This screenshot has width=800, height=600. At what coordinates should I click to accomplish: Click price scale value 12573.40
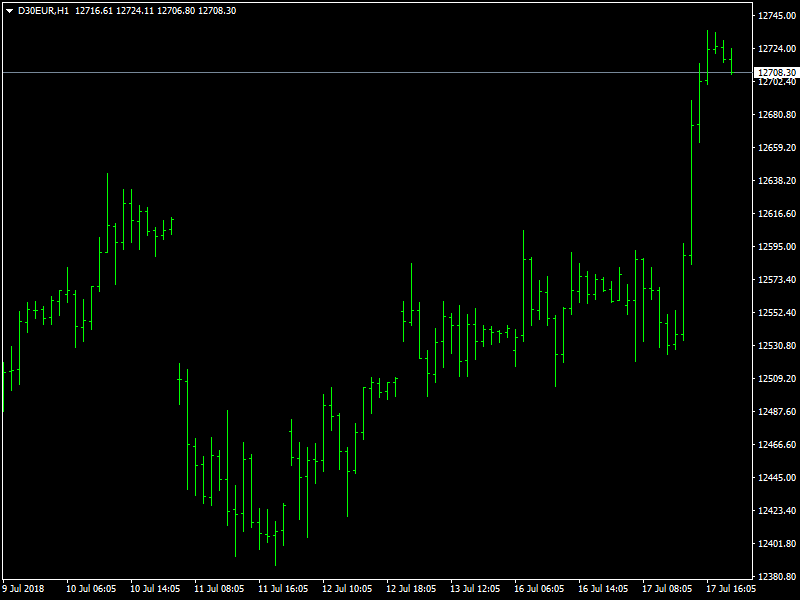click(x=777, y=280)
